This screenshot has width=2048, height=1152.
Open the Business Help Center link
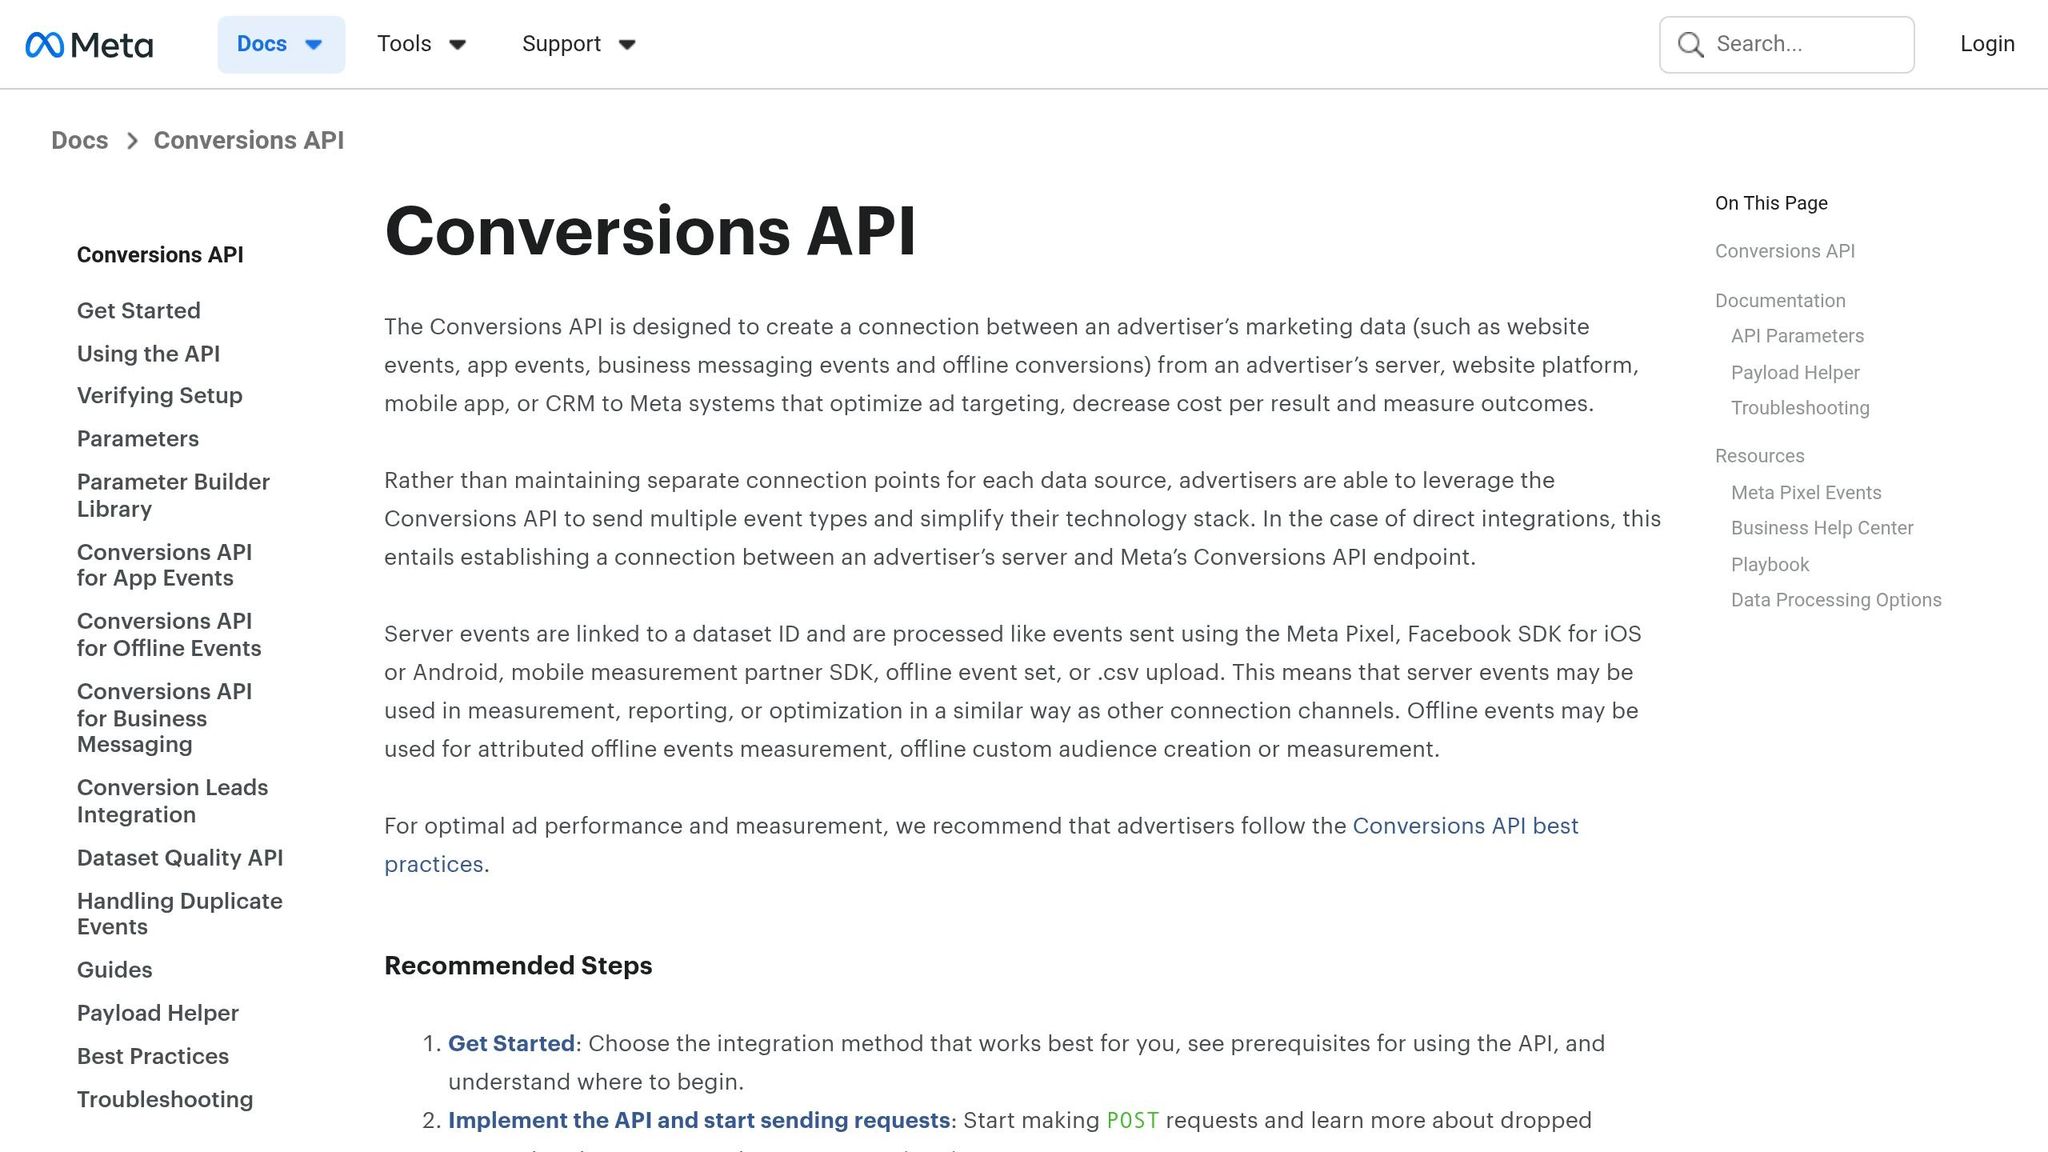click(1822, 528)
